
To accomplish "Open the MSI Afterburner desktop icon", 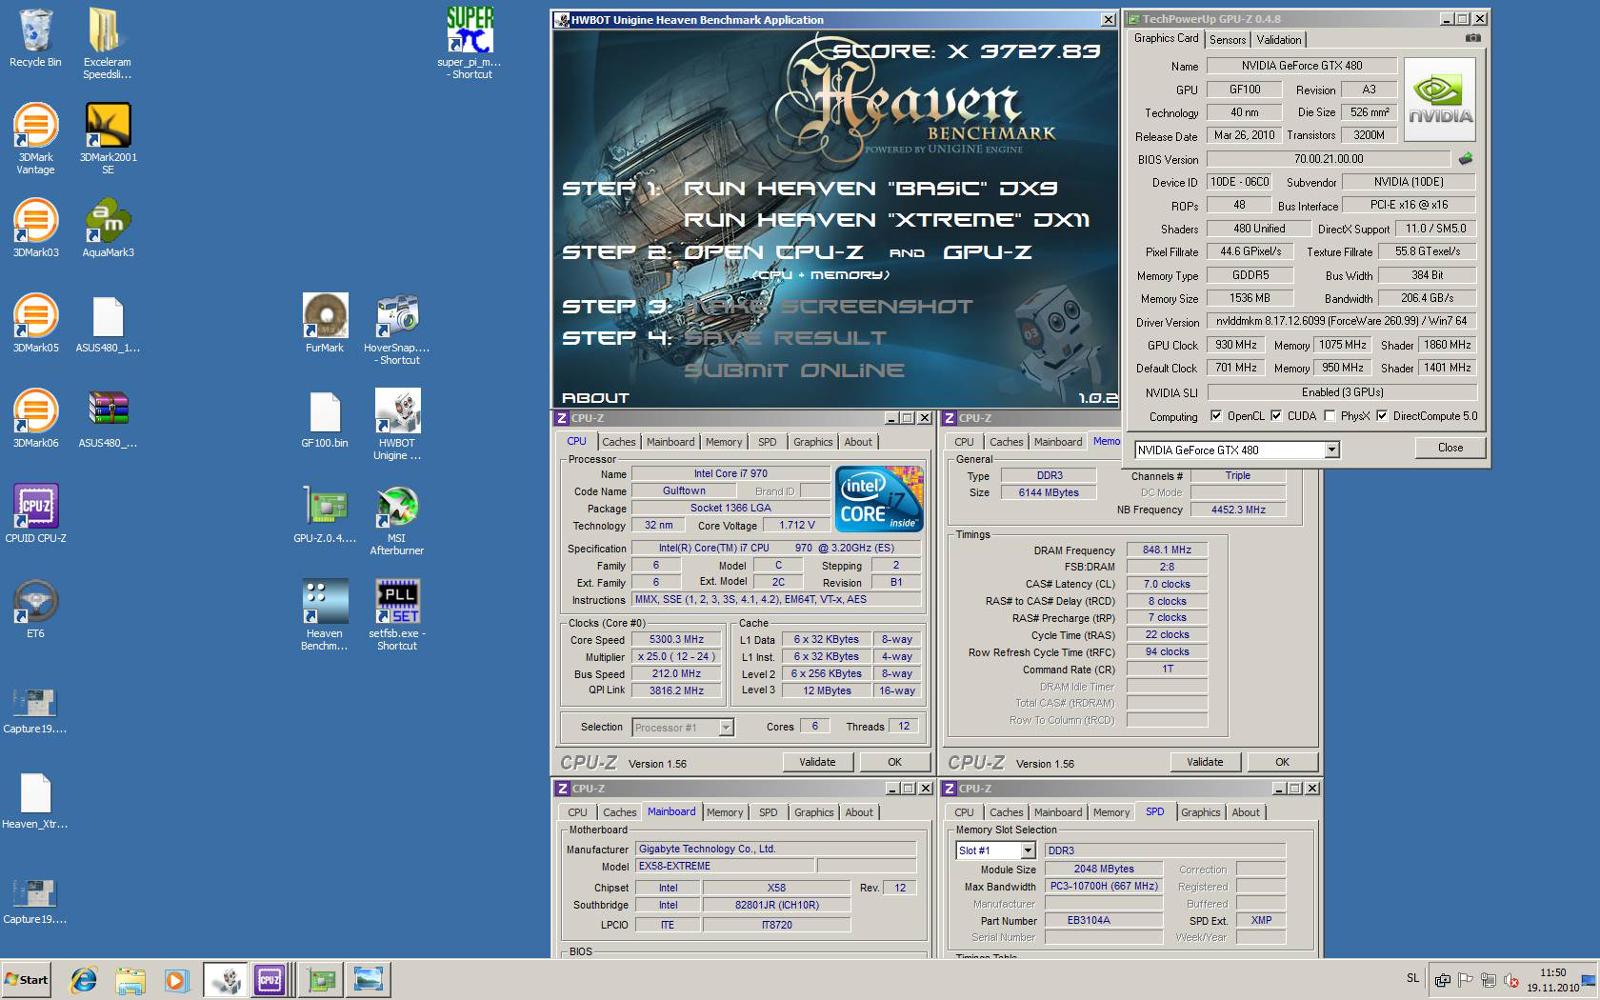I will point(397,519).
